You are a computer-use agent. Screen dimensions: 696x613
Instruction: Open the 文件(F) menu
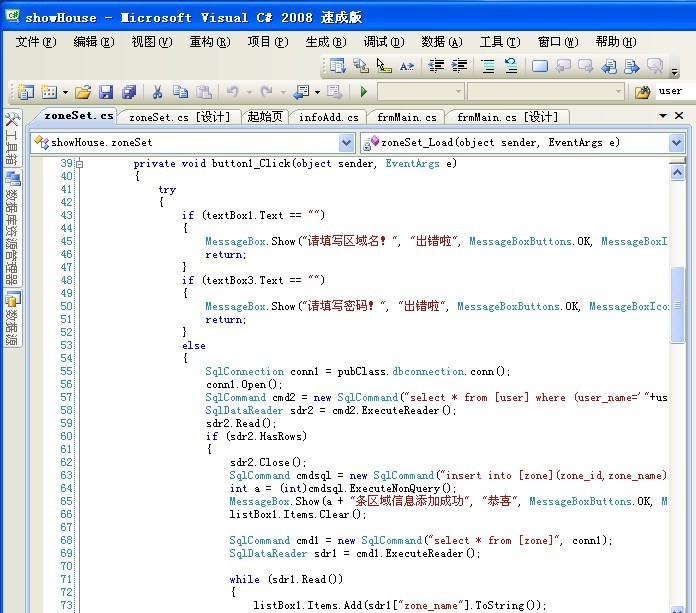(36, 42)
